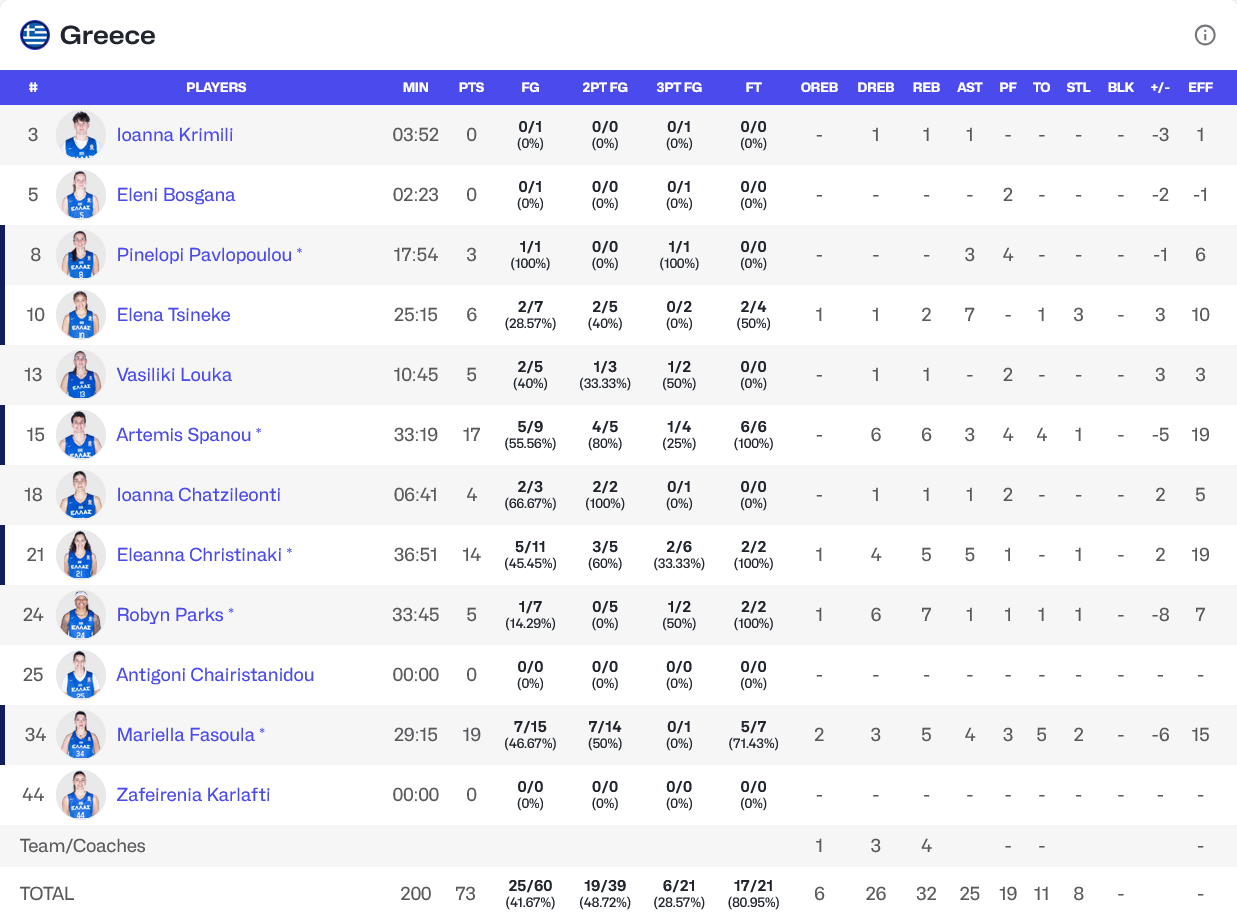Image resolution: width=1237 pixels, height=920 pixels.
Task: Click Eleanna Christinaki's name link
Action: (x=199, y=555)
